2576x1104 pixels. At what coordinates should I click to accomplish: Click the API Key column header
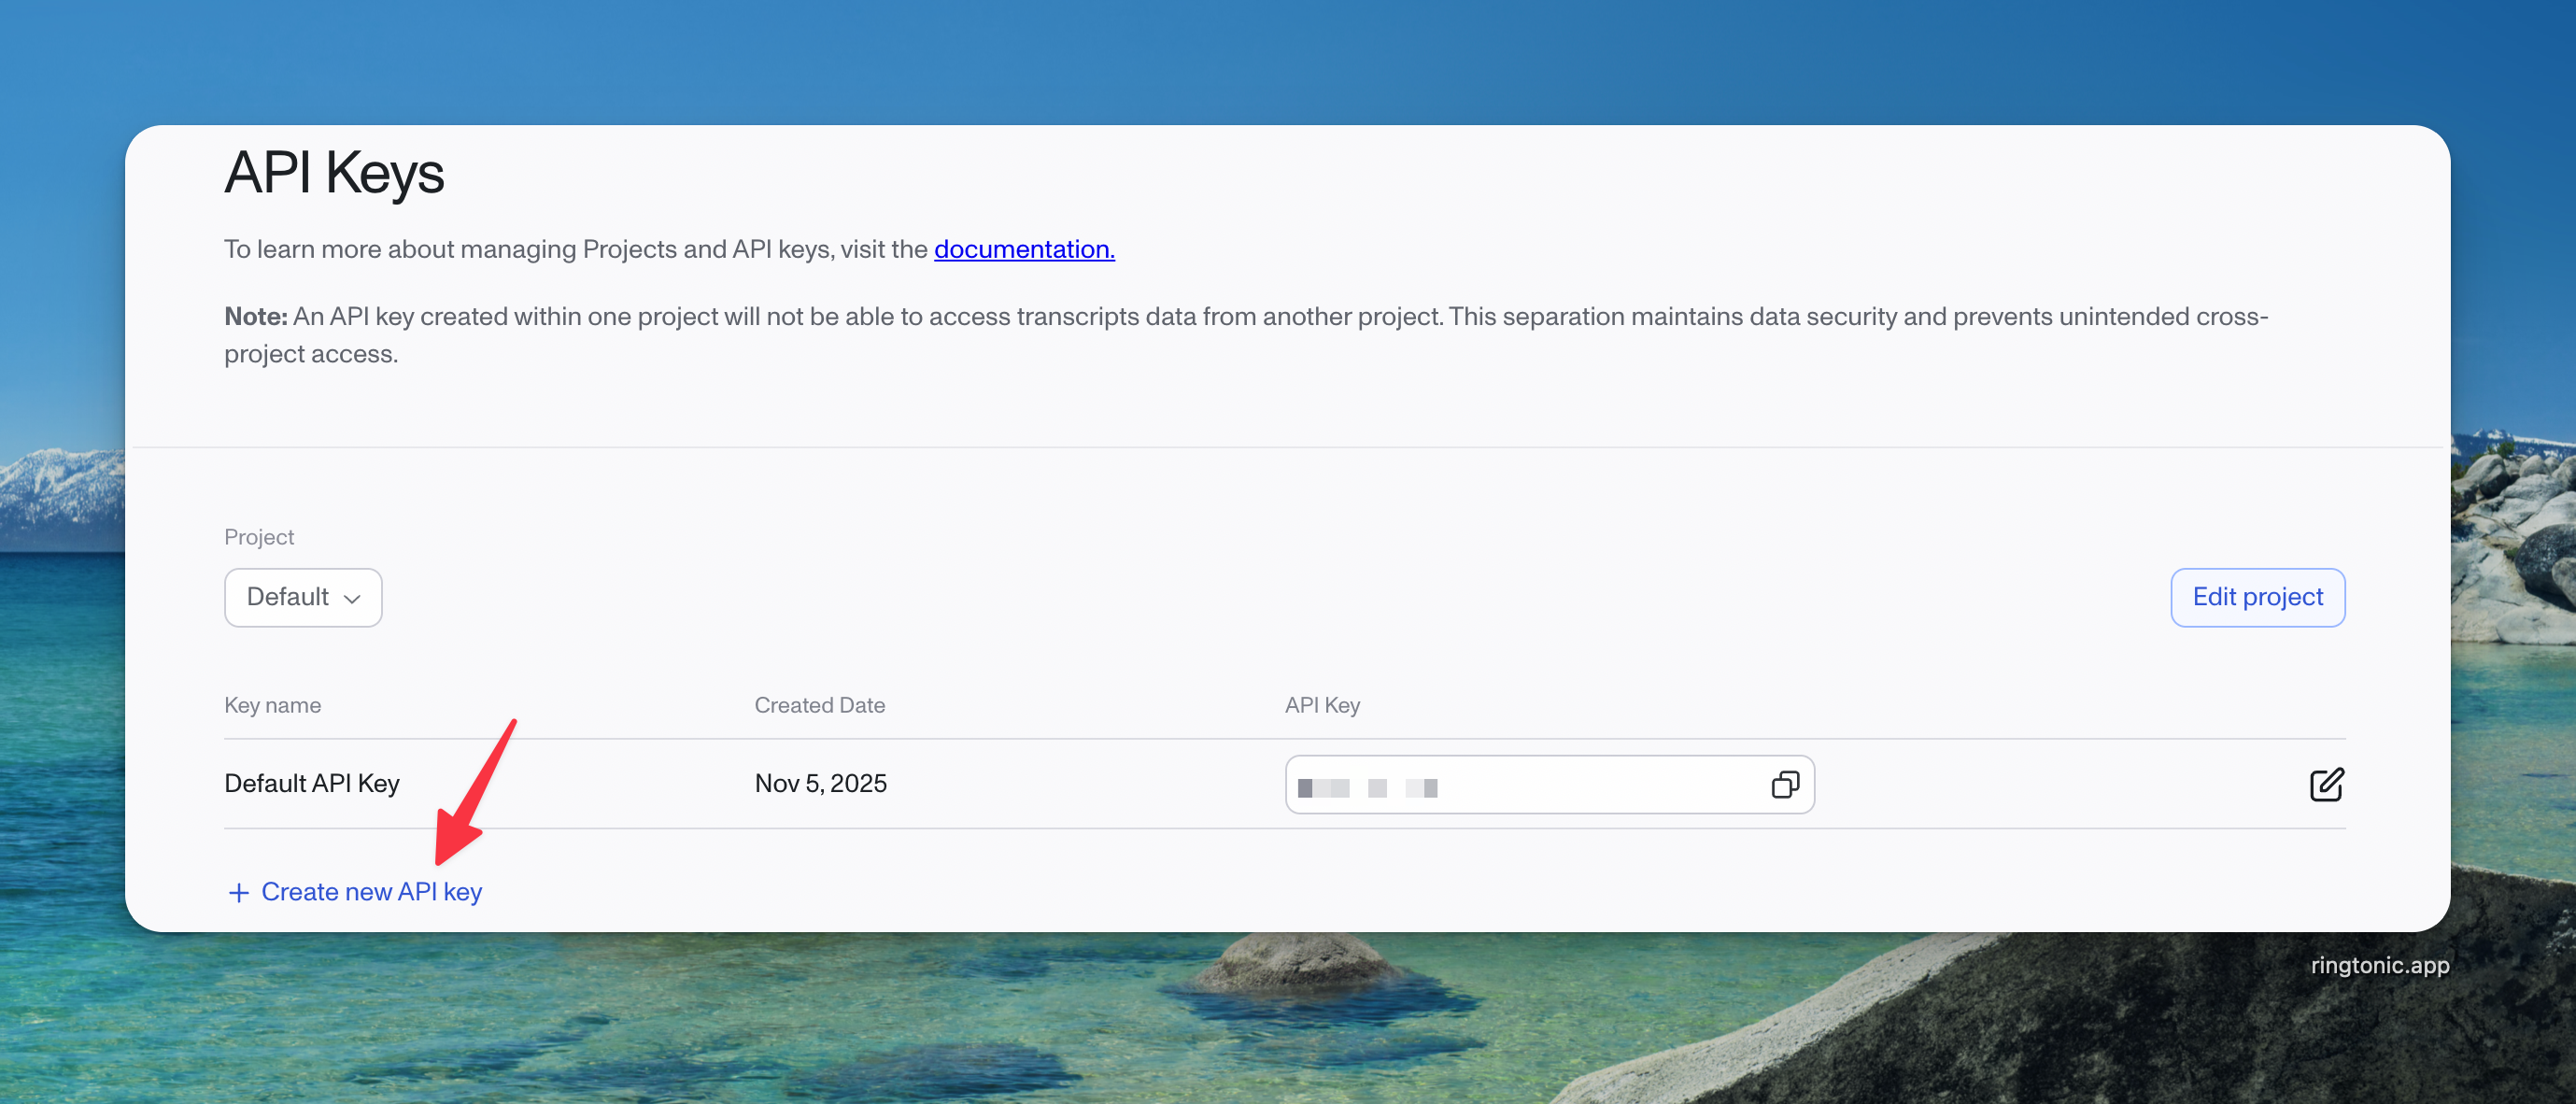click(x=1321, y=705)
